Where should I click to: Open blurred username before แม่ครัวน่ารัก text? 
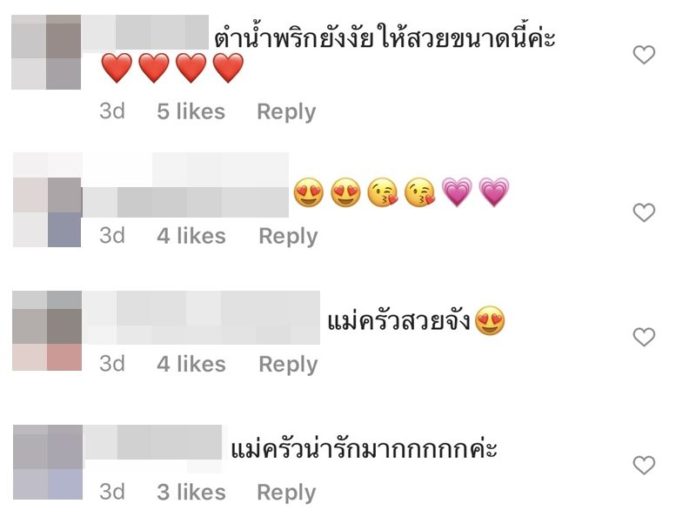click(x=152, y=442)
